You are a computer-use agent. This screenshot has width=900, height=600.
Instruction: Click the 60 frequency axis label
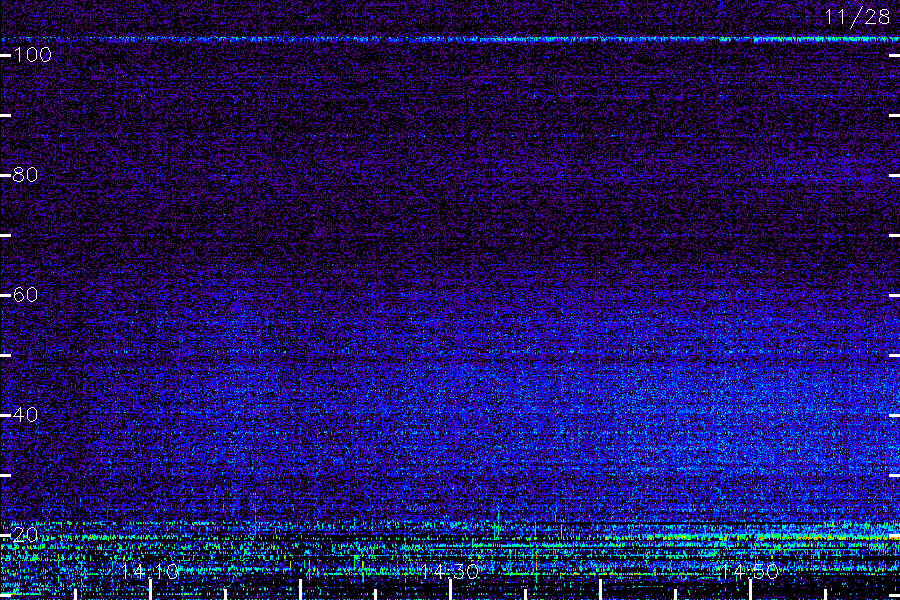(x=25, y=295)
